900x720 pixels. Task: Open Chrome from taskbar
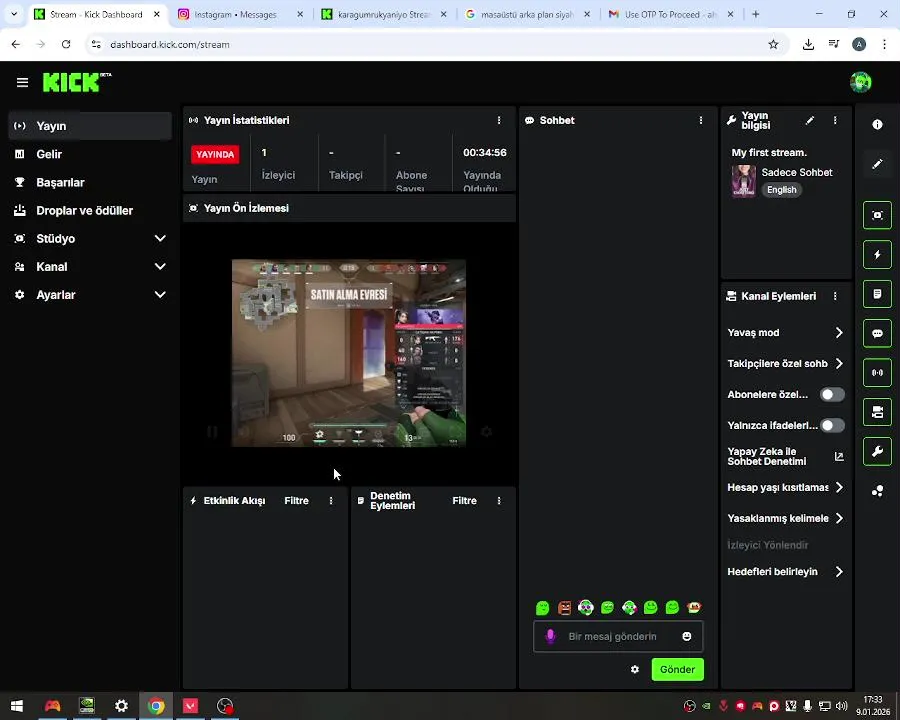tap(156, 706)
